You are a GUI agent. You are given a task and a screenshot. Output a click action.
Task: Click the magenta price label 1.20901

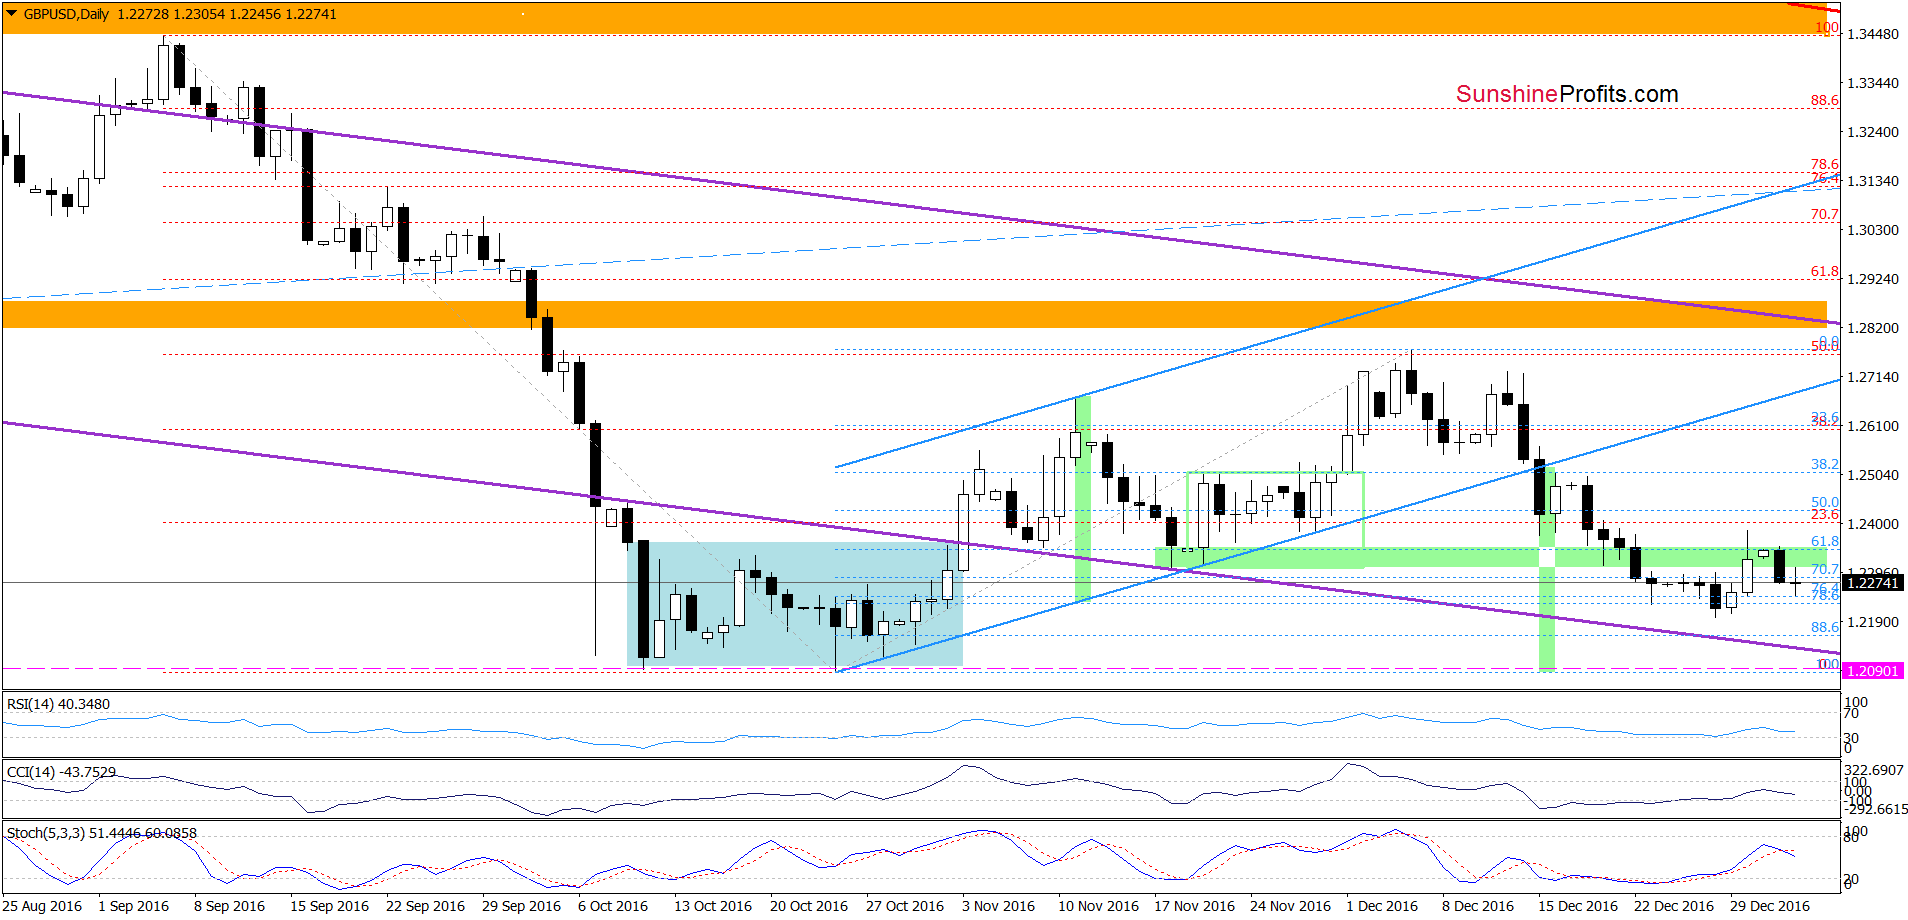1872,671
